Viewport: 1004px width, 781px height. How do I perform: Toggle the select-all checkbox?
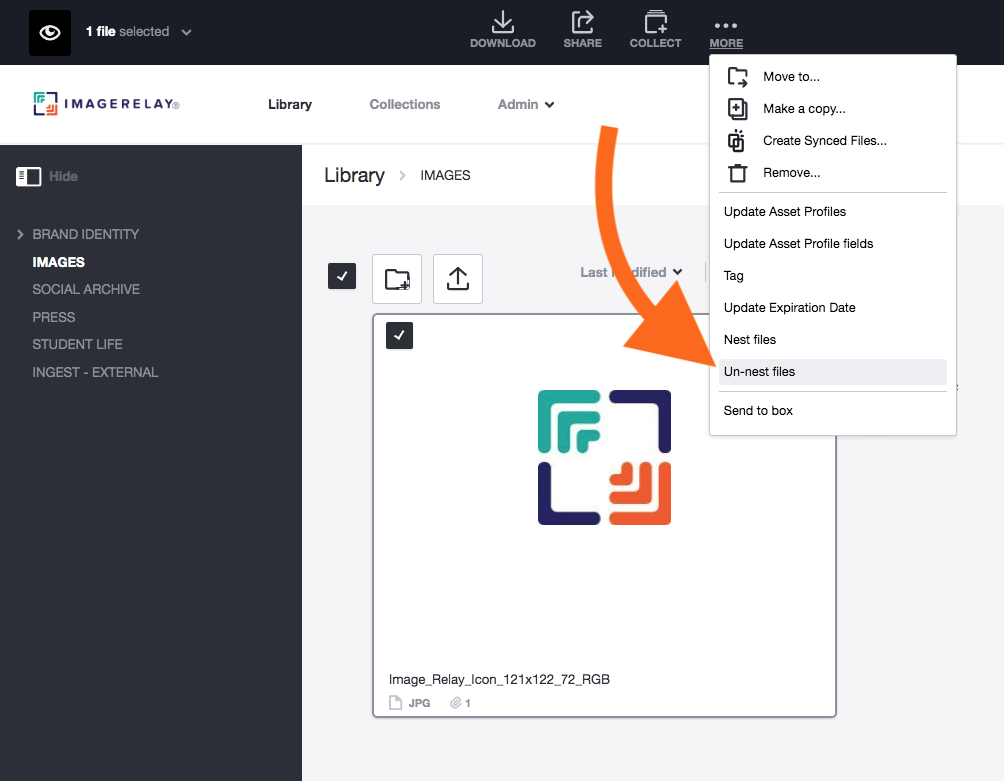click(x=342, y=276)
